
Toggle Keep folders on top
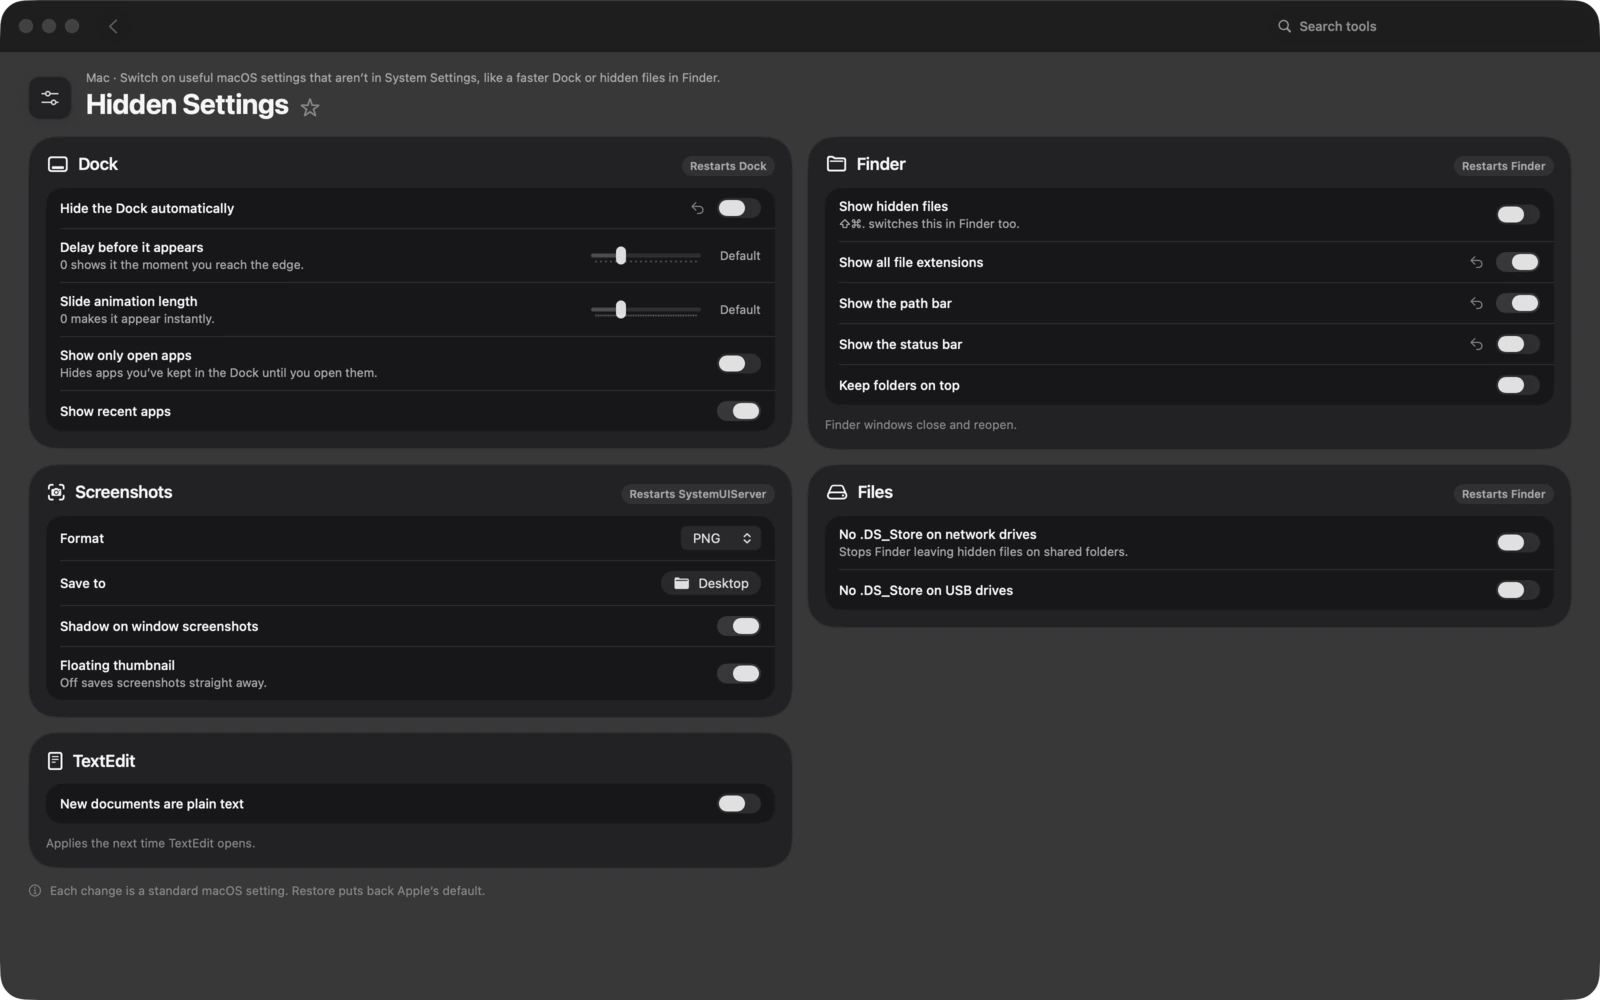1517,385
